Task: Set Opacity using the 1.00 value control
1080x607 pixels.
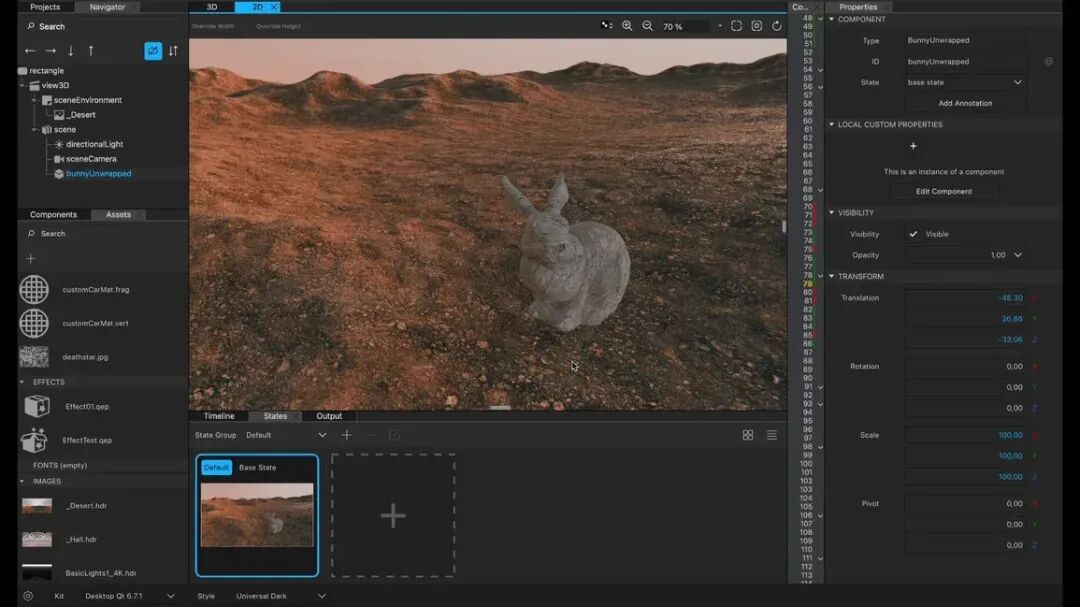Action: [x=1000, y=255]
